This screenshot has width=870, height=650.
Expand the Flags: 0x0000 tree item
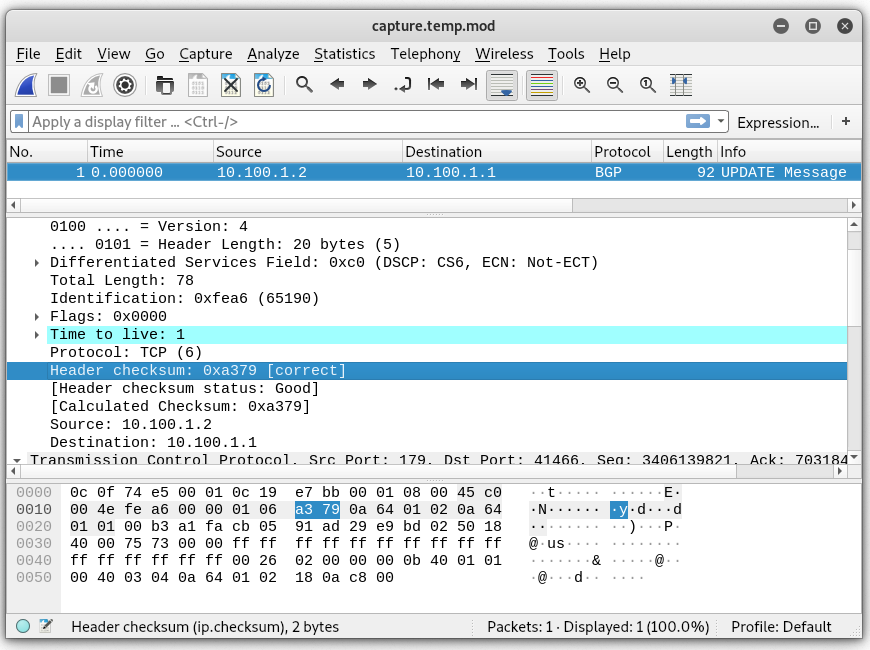[37, 317]
